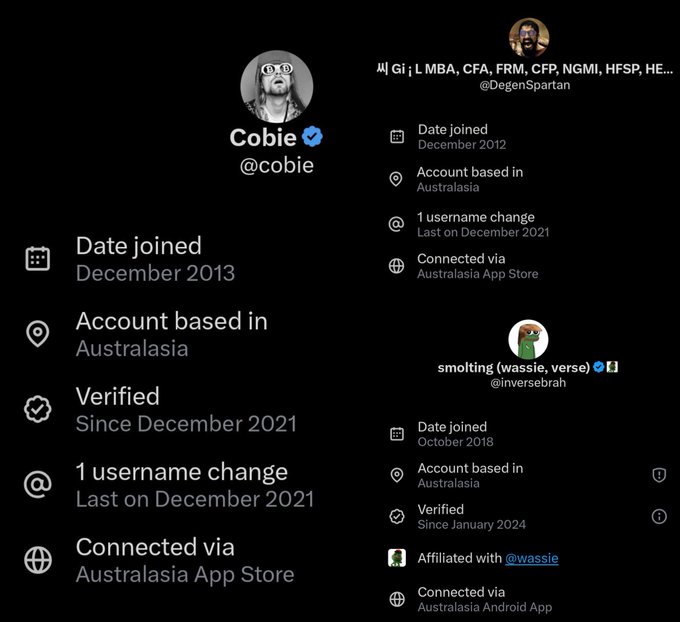This screenshot has height=622, width=680.
Task: Click the blue verified badge beside Cobie
Action: point(313,137)
